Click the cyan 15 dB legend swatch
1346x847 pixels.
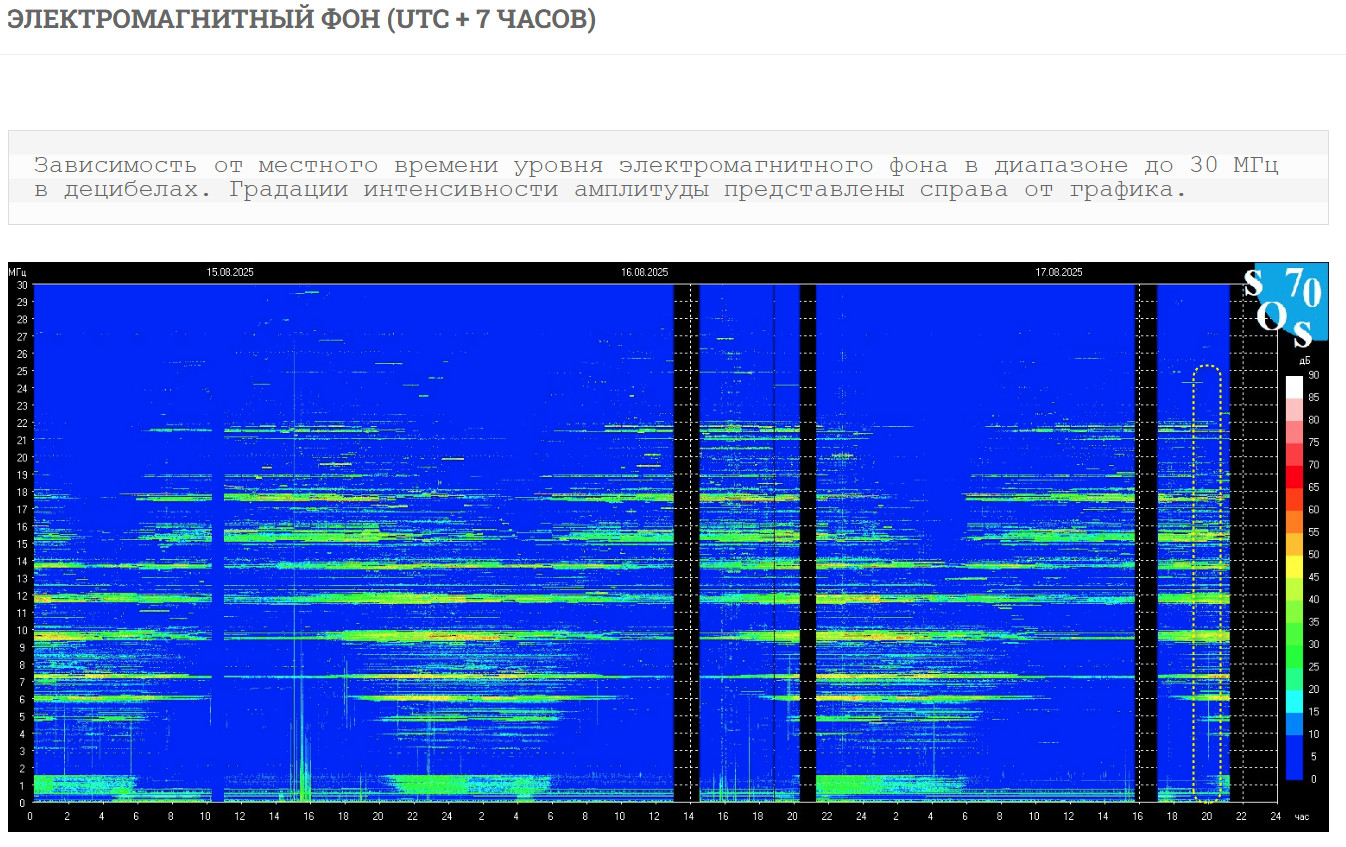tap(1294, 700)
